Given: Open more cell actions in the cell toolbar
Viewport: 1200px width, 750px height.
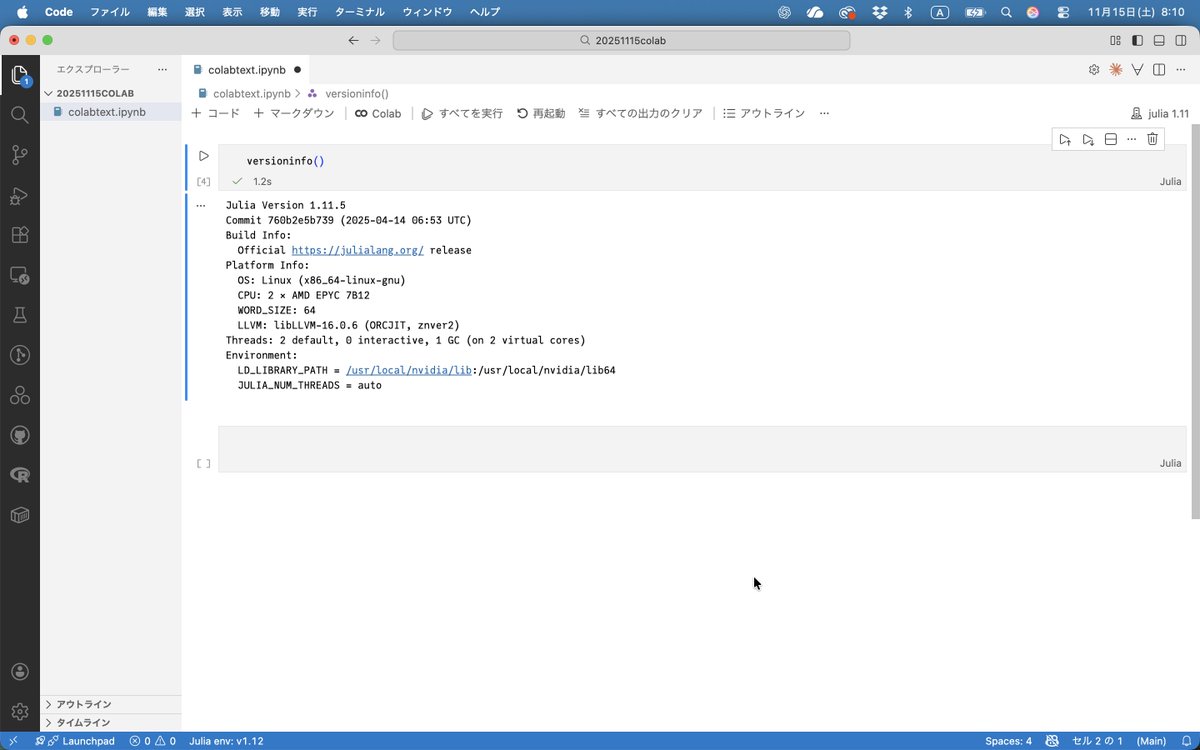Looking at the screenshot, I should click(1131, 139).
